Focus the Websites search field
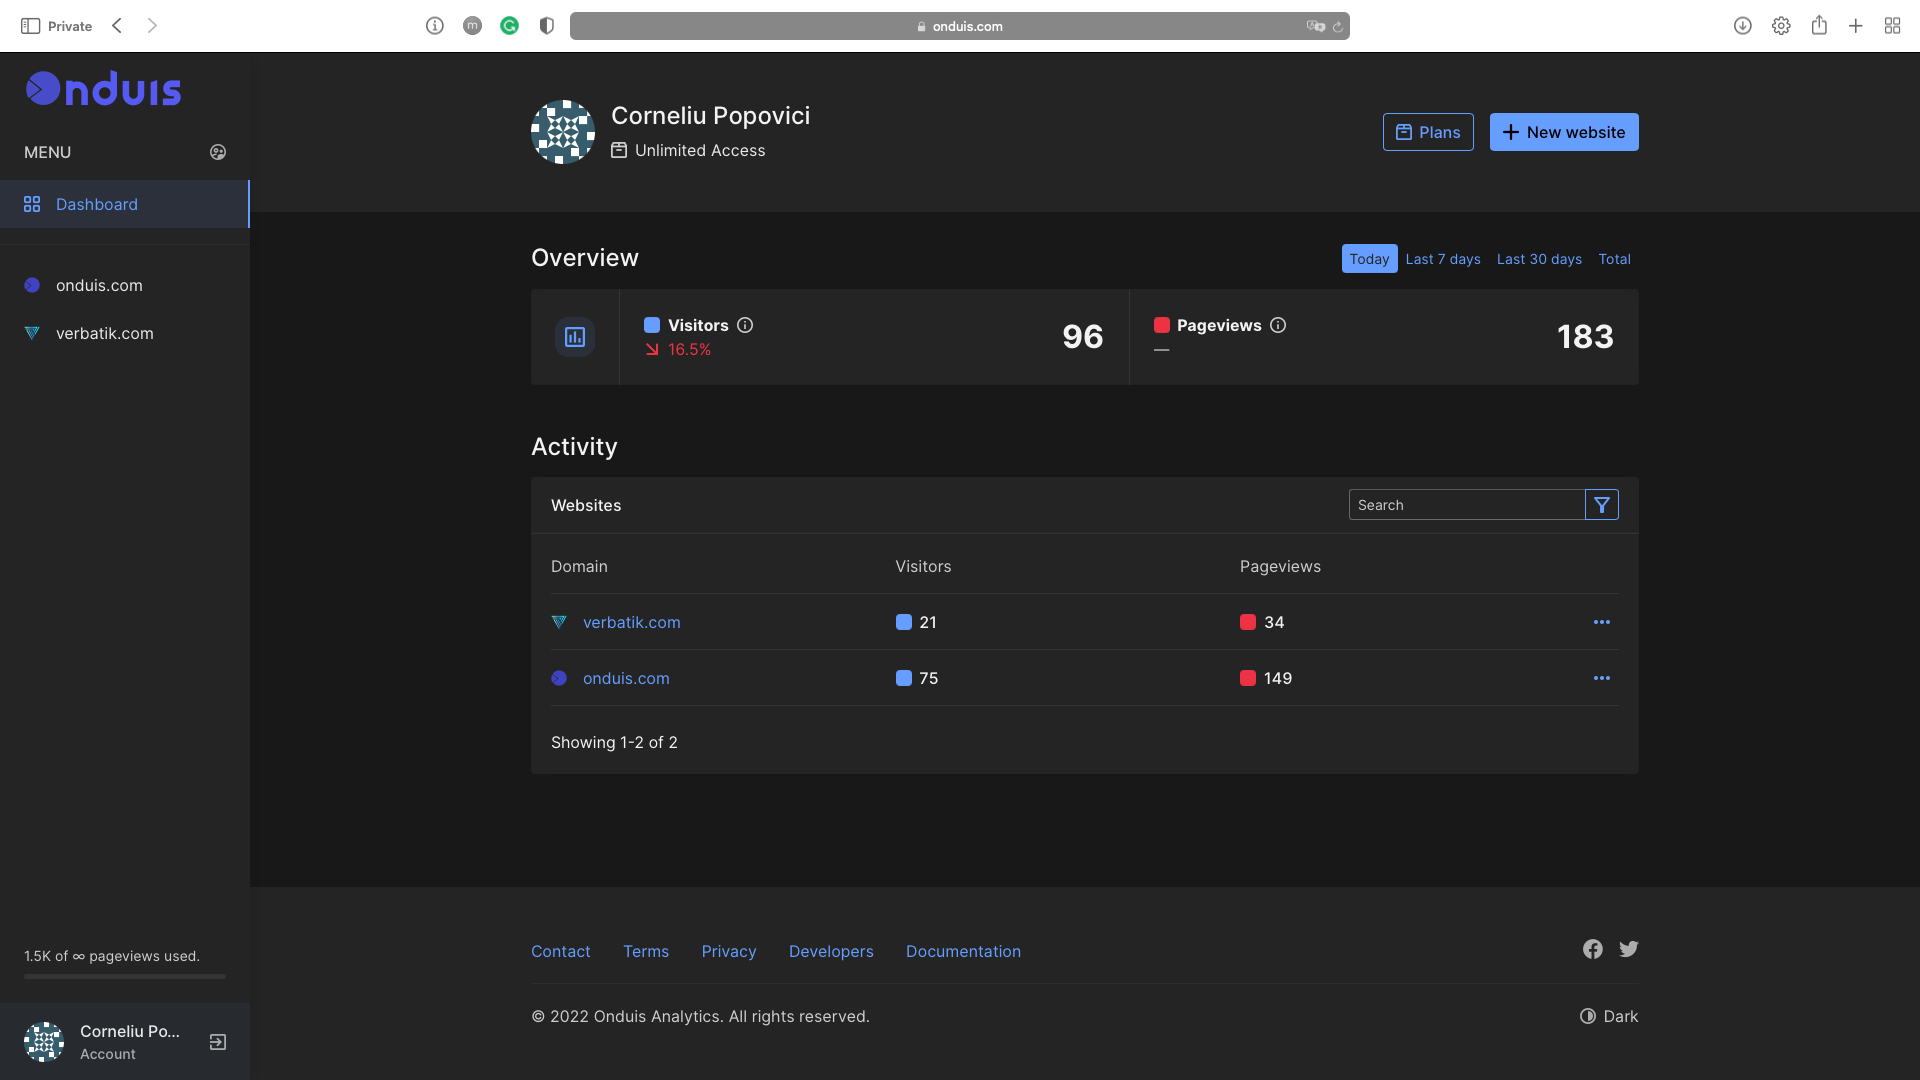Image resolution: width=1920 pixels, height=1080 pixels. [1466, 505]
